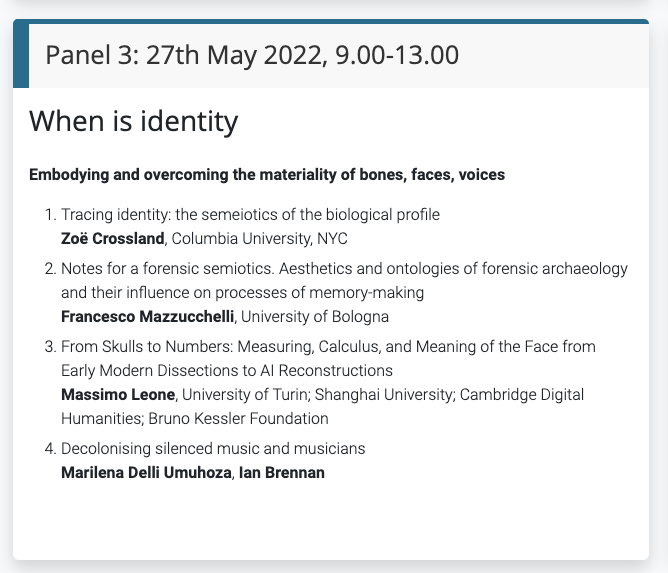Image resolution: width=668 pixels, height=573 pixels.
Task: Click the list number 3 marker
Action: click(50, 347)
